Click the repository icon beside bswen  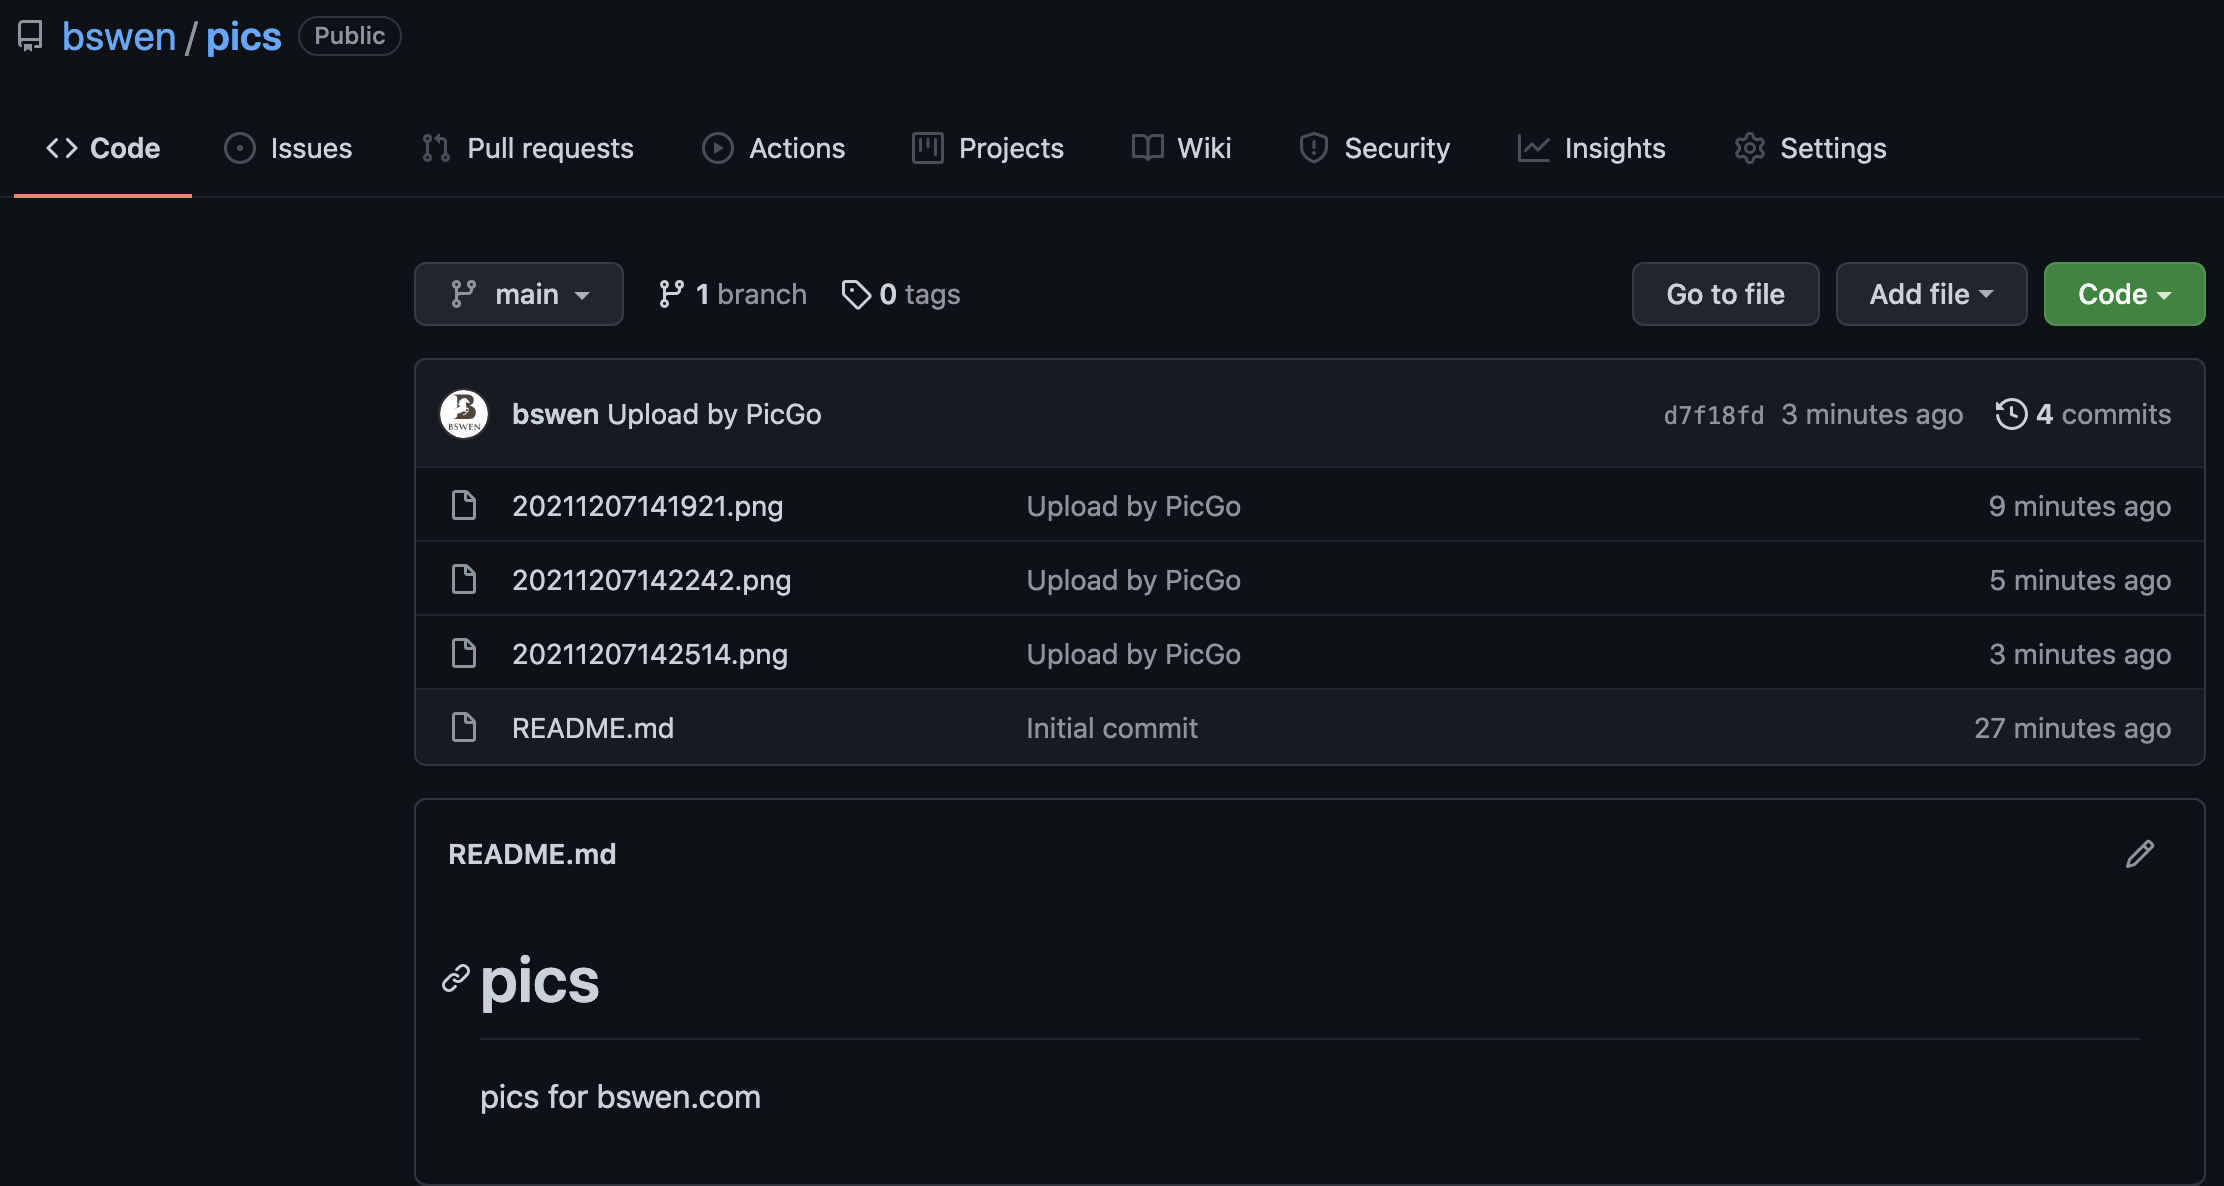click(x=30, y=36)
